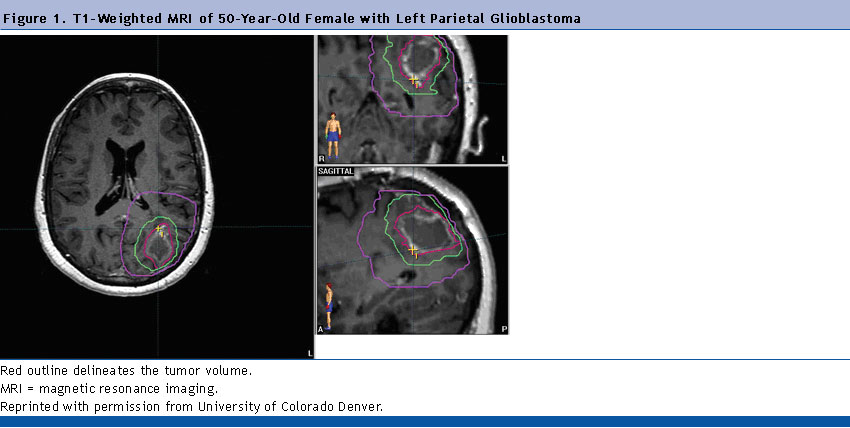850x428 pixels.
Task: Open the axial brain MRI image
Action: pos(157,197)
